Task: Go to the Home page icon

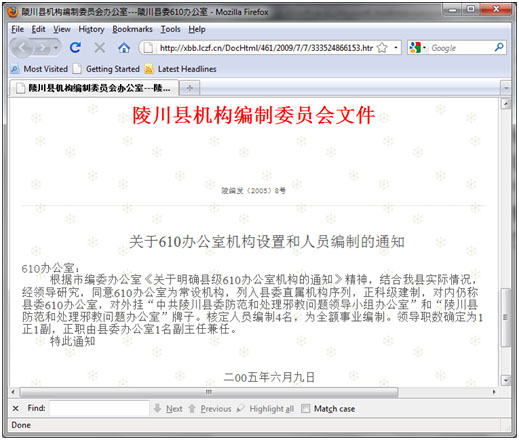Action: click(x=124, y=48)
